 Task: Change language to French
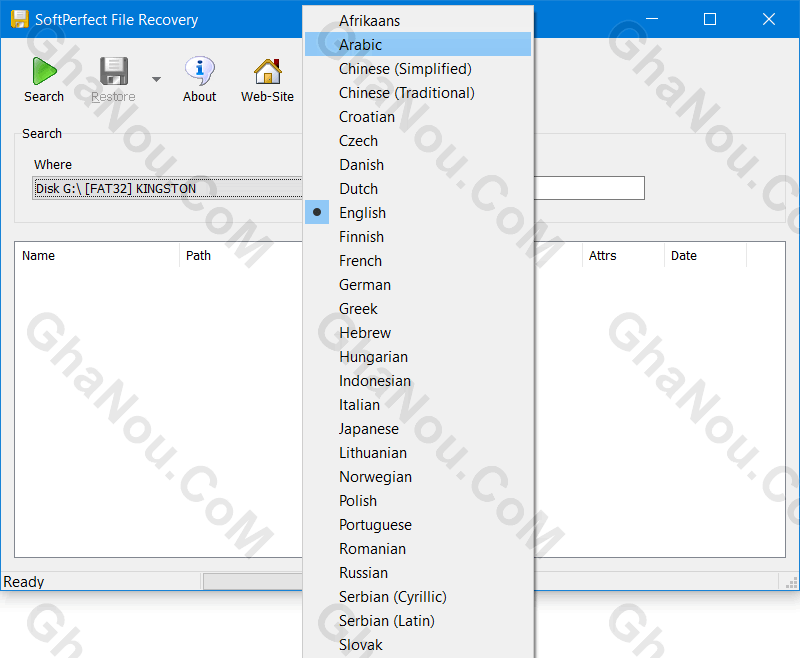pyautogui.click(x=418, y=261)
